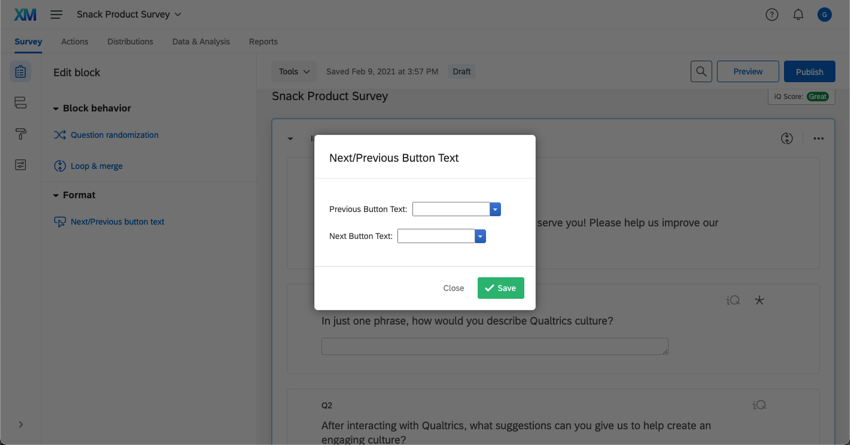
Task: Switch to the Reports tab
Action: click(263, 42)
